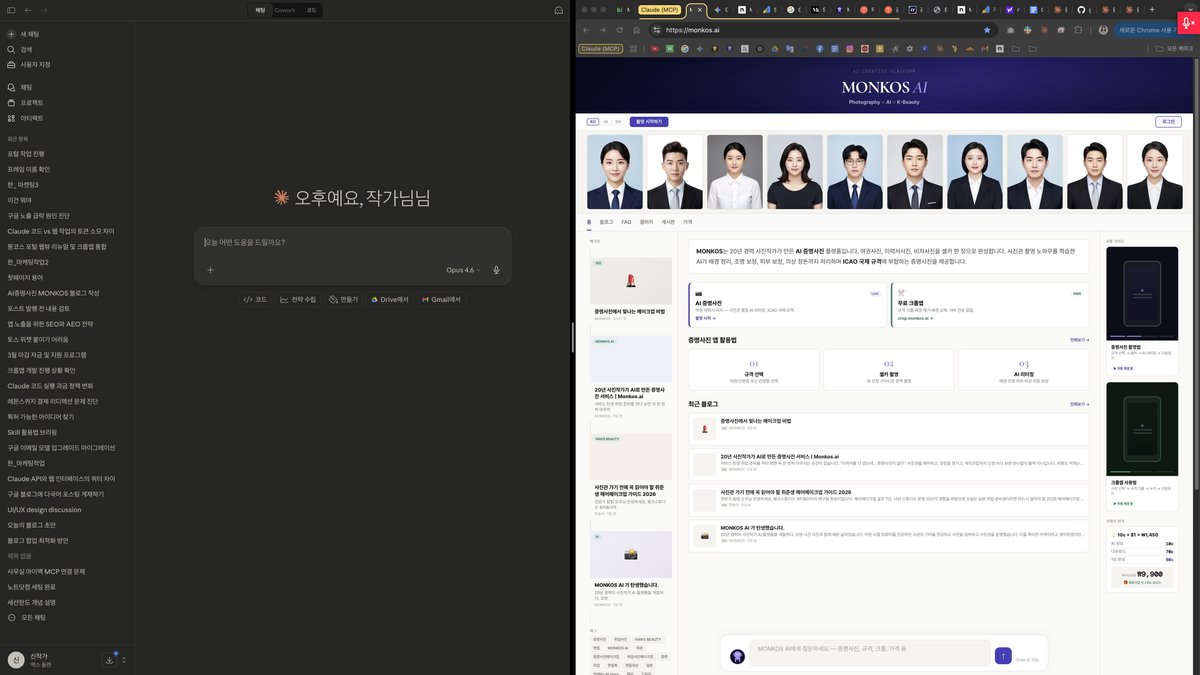Send message with purple arrow button

pos(1003,655)
